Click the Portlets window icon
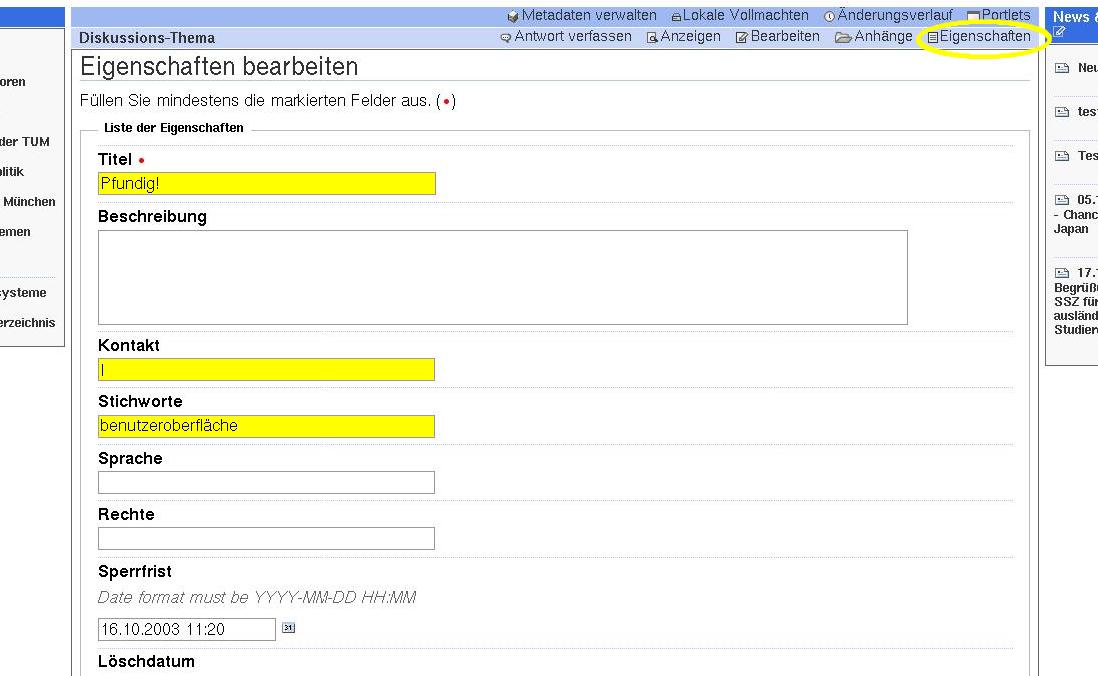The image size is (1098, 676). (x=973, y=17)
